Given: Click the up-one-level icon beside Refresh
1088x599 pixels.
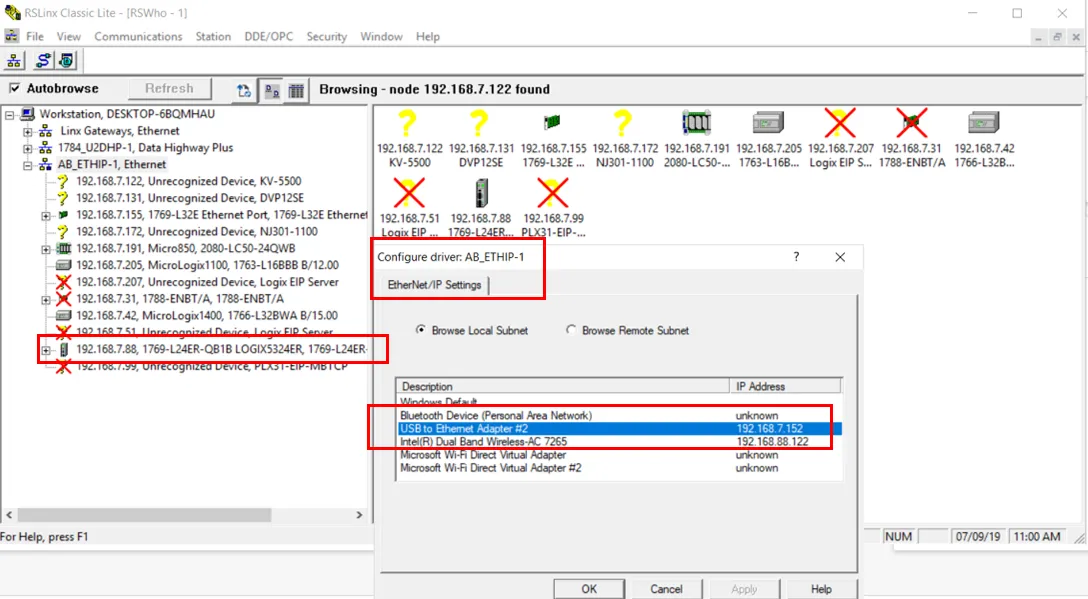Looking at the screenshot, I should coord(244,90).
